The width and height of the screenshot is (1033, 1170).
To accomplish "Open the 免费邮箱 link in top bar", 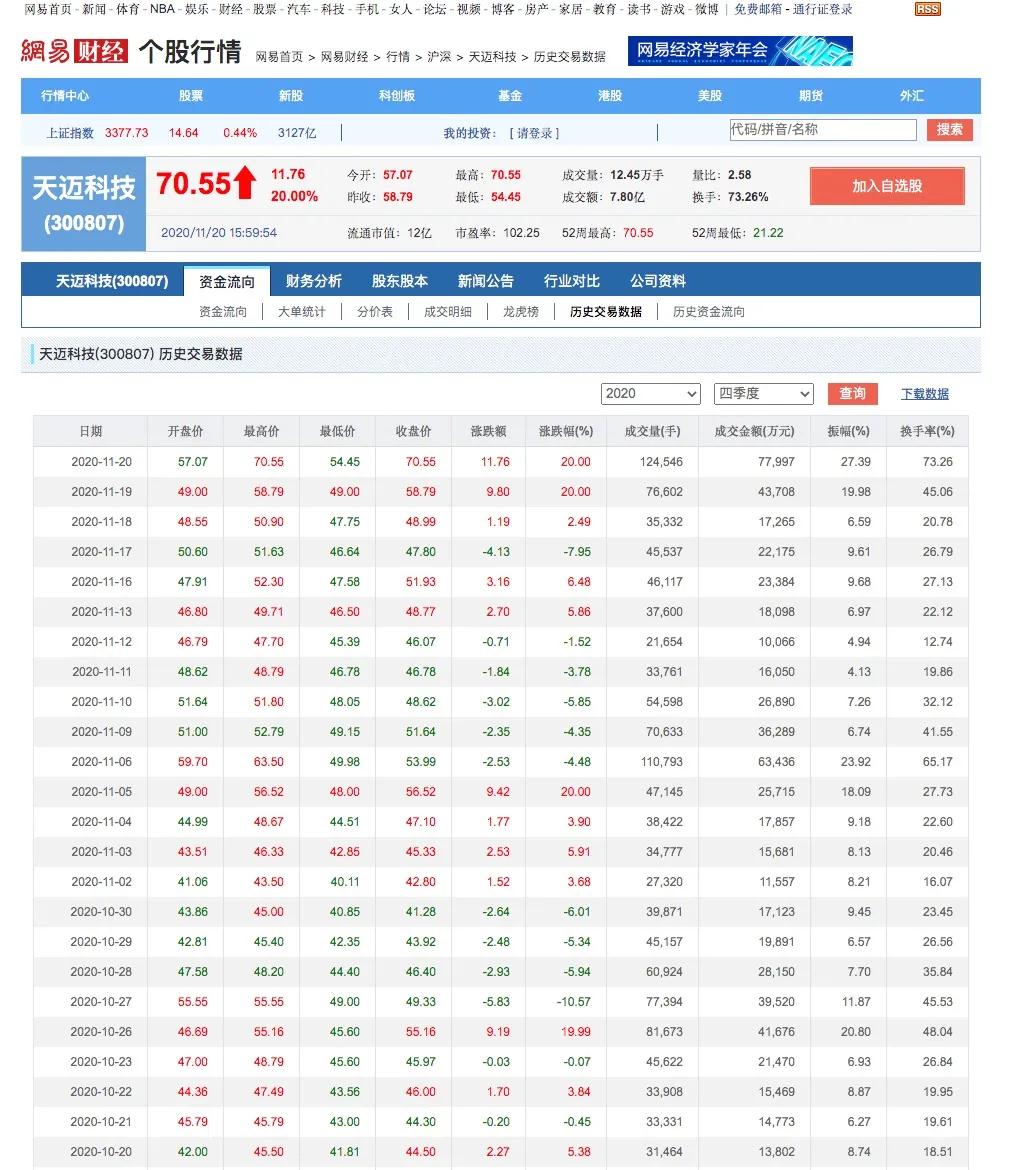I will tap(758, 9).
